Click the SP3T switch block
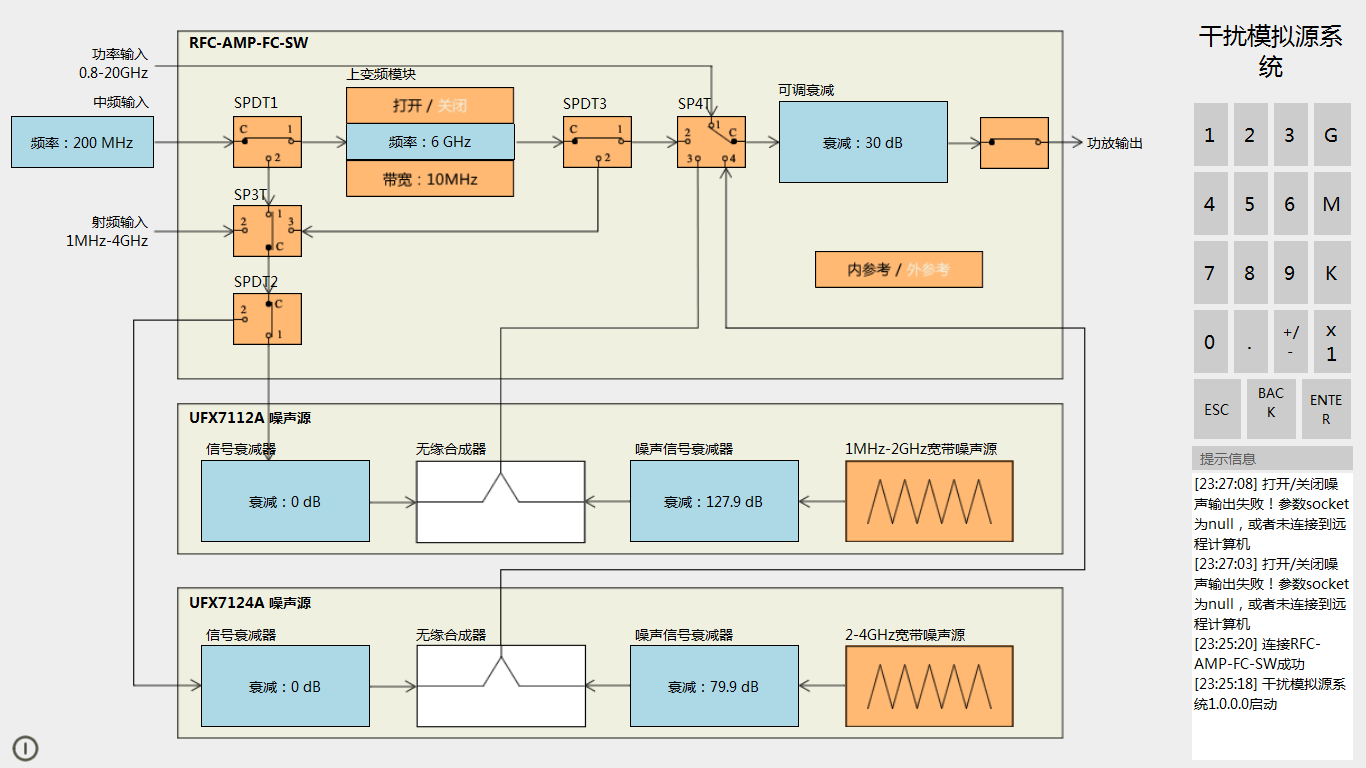Image resolution: width=1366 pixels, height=768 pixels. [267, 231]
